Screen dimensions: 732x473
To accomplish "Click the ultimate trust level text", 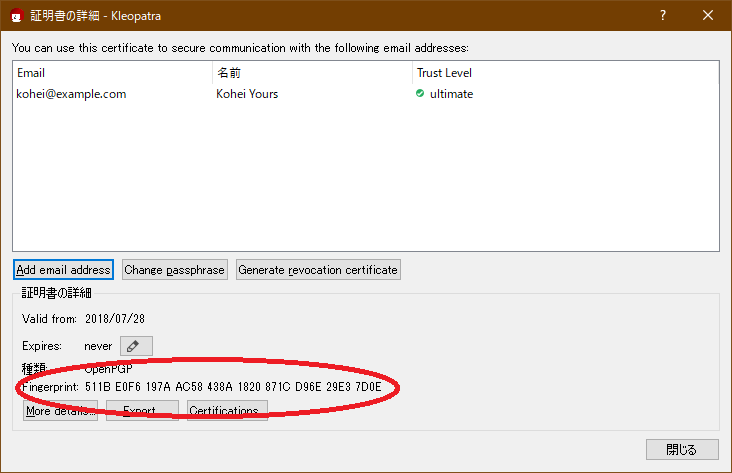I will pos(451,94).
